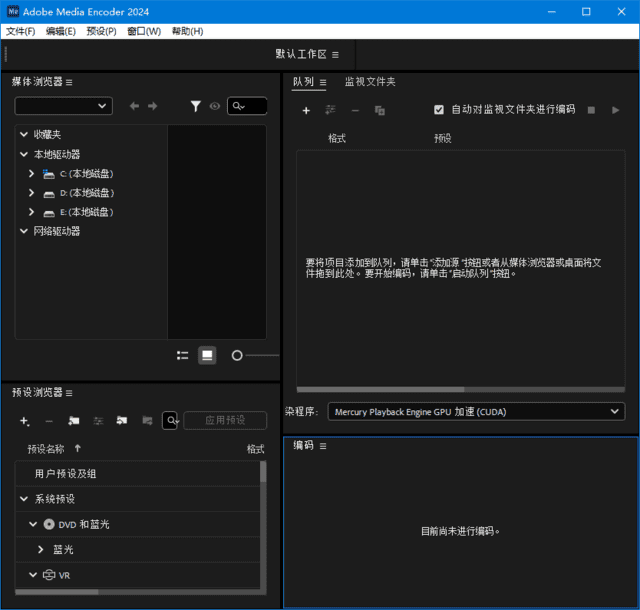The width and height of the screenshot is (640, 610).
Task: Uncheck auto-encode watch folders checkbox
Action: (439, 110)
